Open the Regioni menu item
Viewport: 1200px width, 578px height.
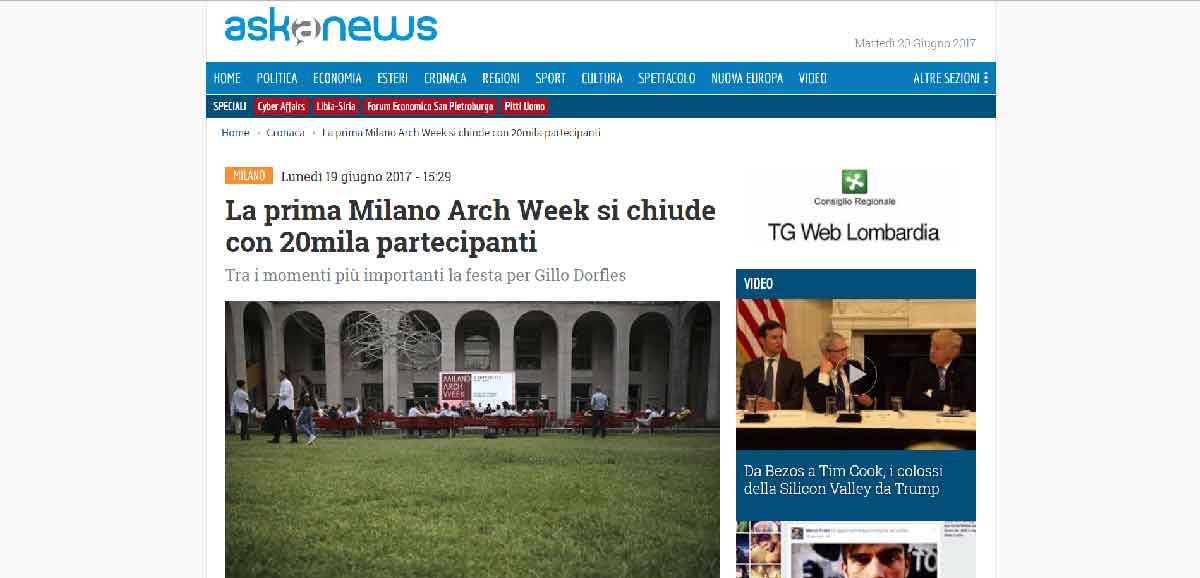click(501, 78)
